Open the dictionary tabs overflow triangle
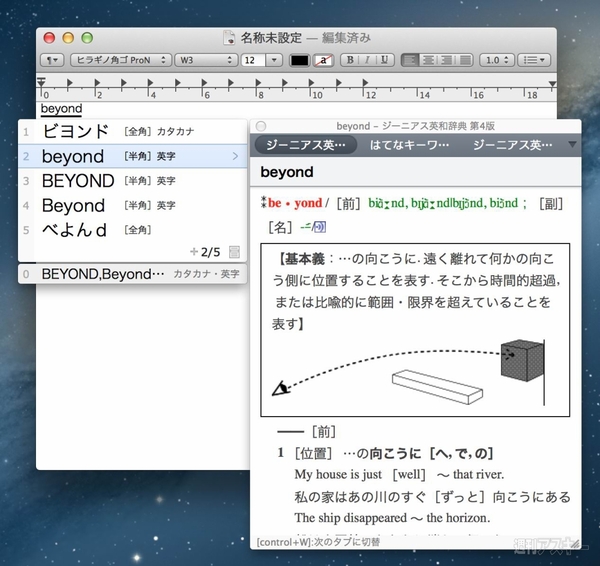 pyautogui.click(x=572, y=145)
